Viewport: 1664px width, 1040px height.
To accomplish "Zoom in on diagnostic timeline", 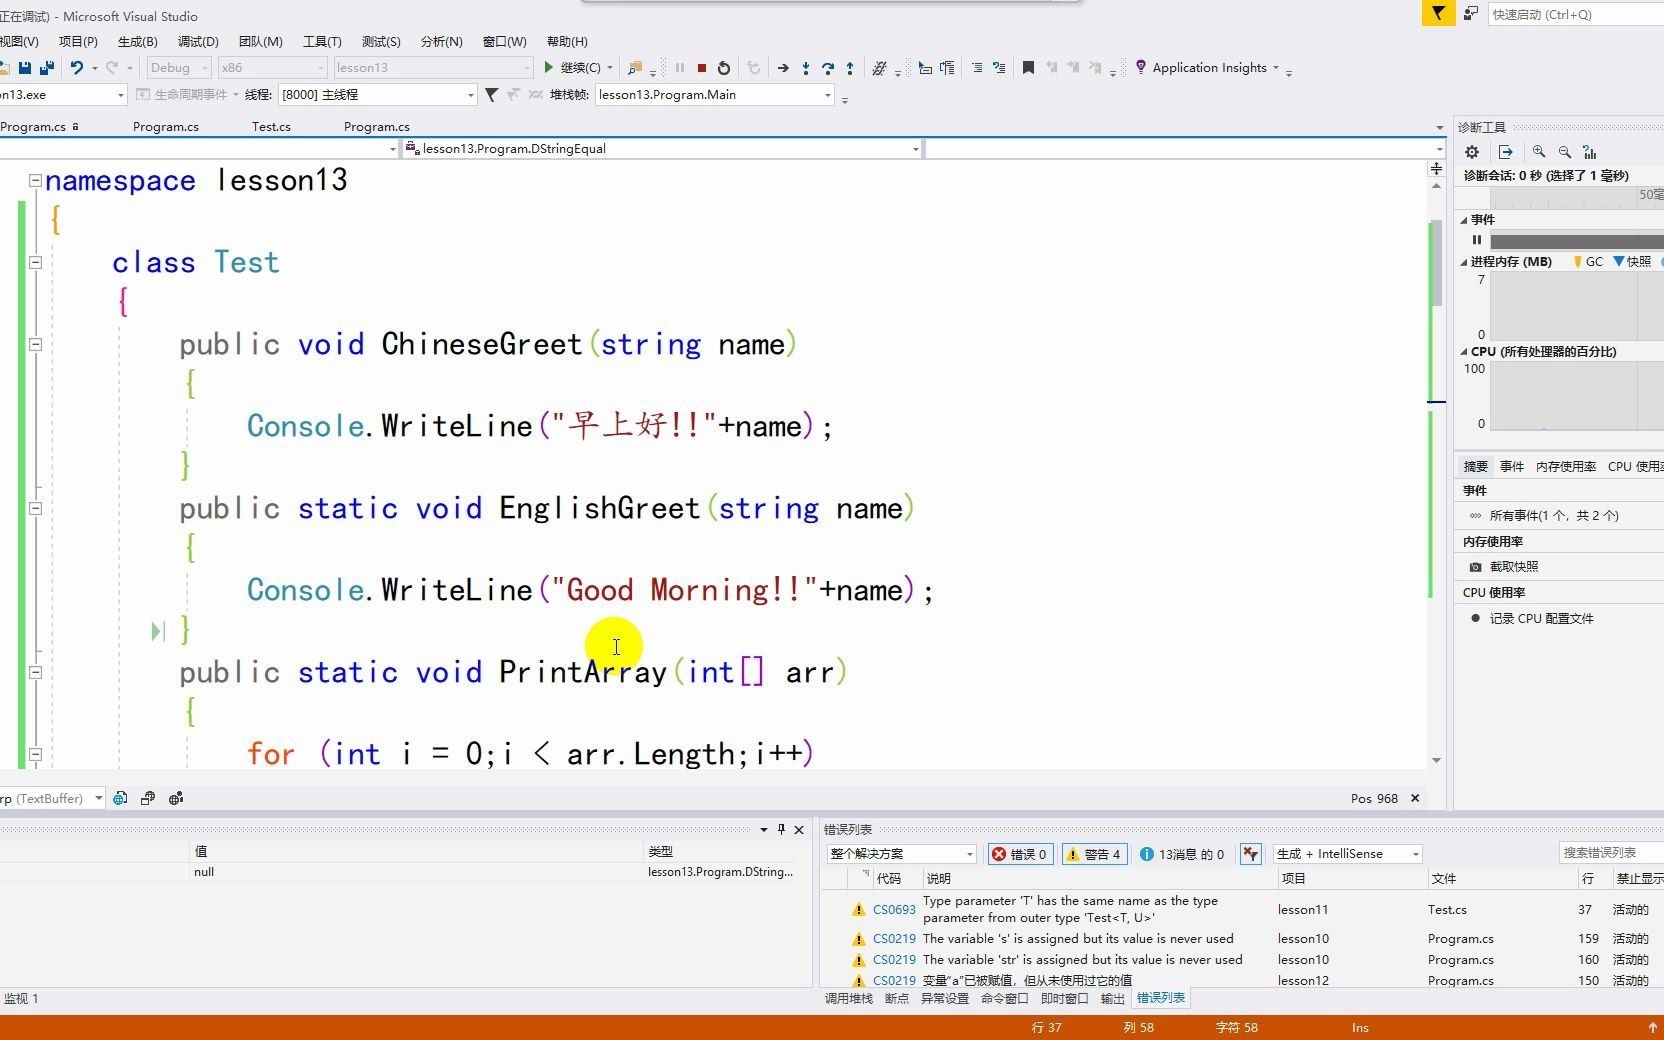I will (1539, 152).
